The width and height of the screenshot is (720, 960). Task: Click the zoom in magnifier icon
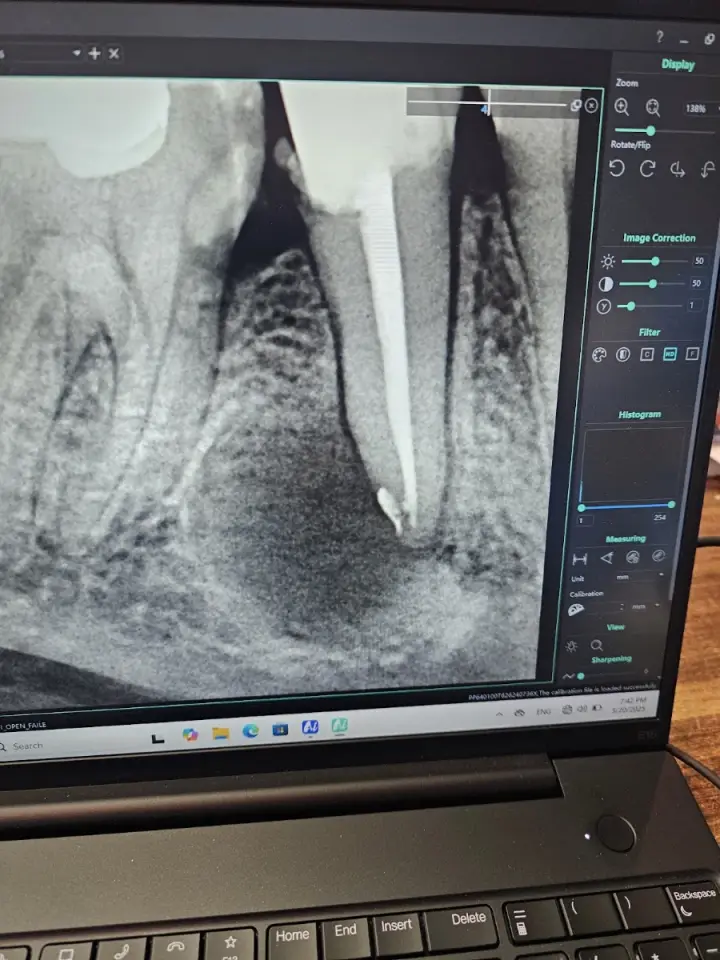[621, 107]
